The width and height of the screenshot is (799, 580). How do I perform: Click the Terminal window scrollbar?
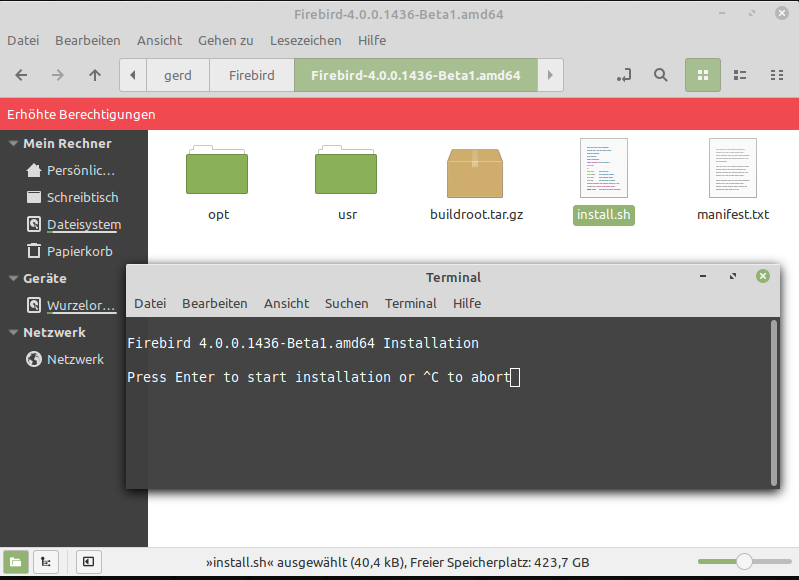click(774, 403)
